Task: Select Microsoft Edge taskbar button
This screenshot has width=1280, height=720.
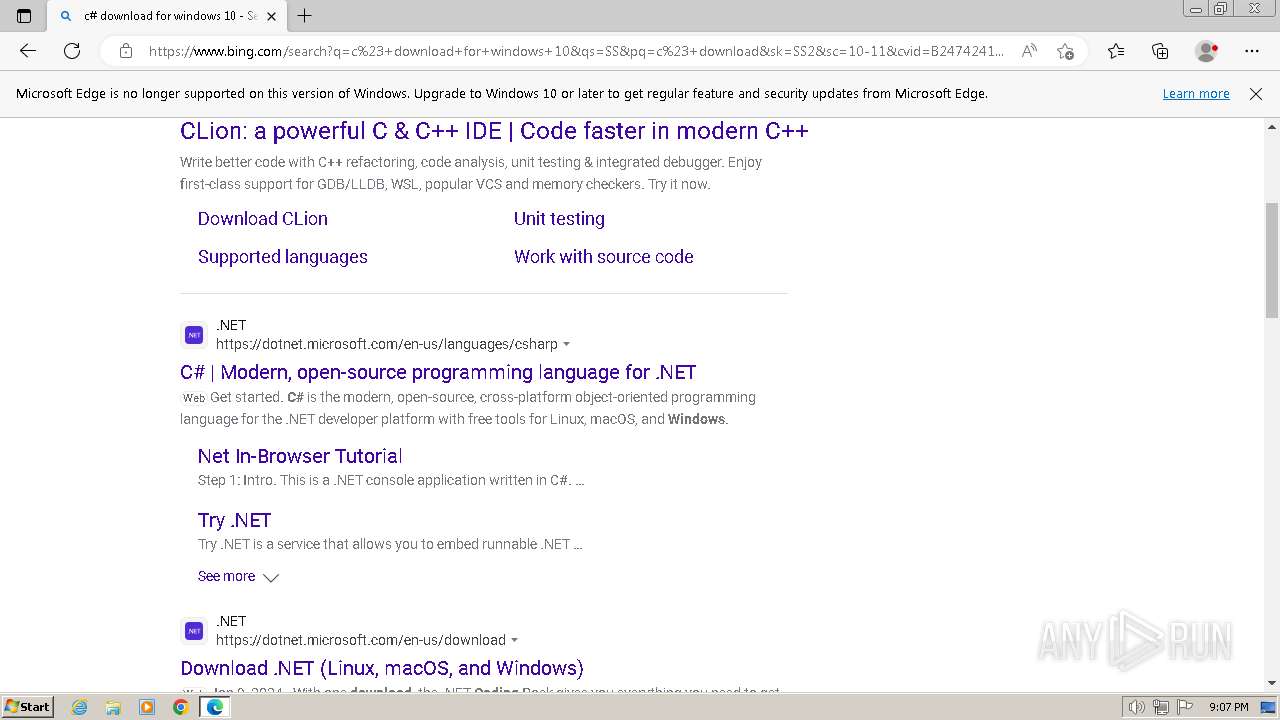Action: [214, 707]
